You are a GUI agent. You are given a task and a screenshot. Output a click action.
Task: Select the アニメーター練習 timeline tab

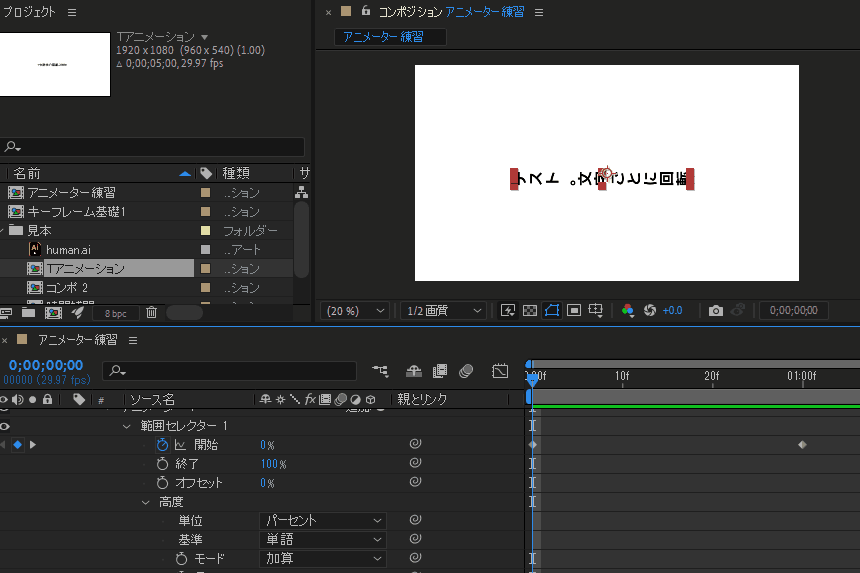pos(77,340)
